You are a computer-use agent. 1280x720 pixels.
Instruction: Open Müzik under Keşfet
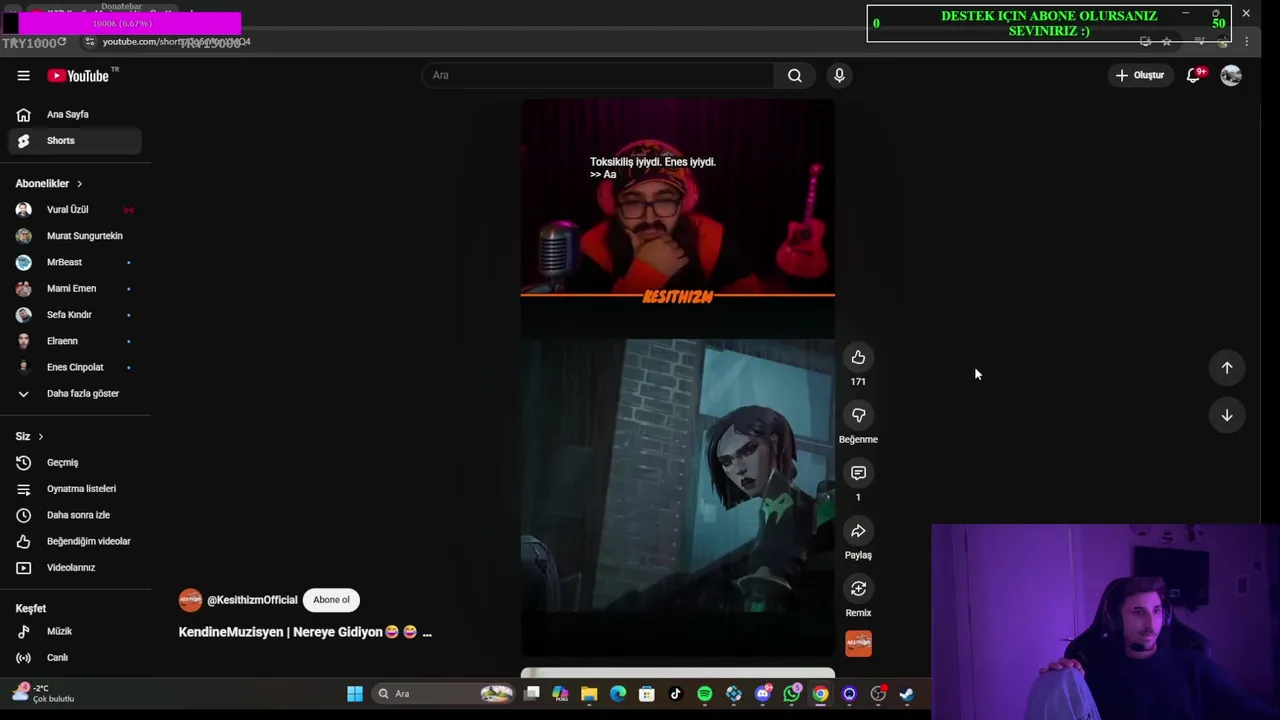point(75,632)
